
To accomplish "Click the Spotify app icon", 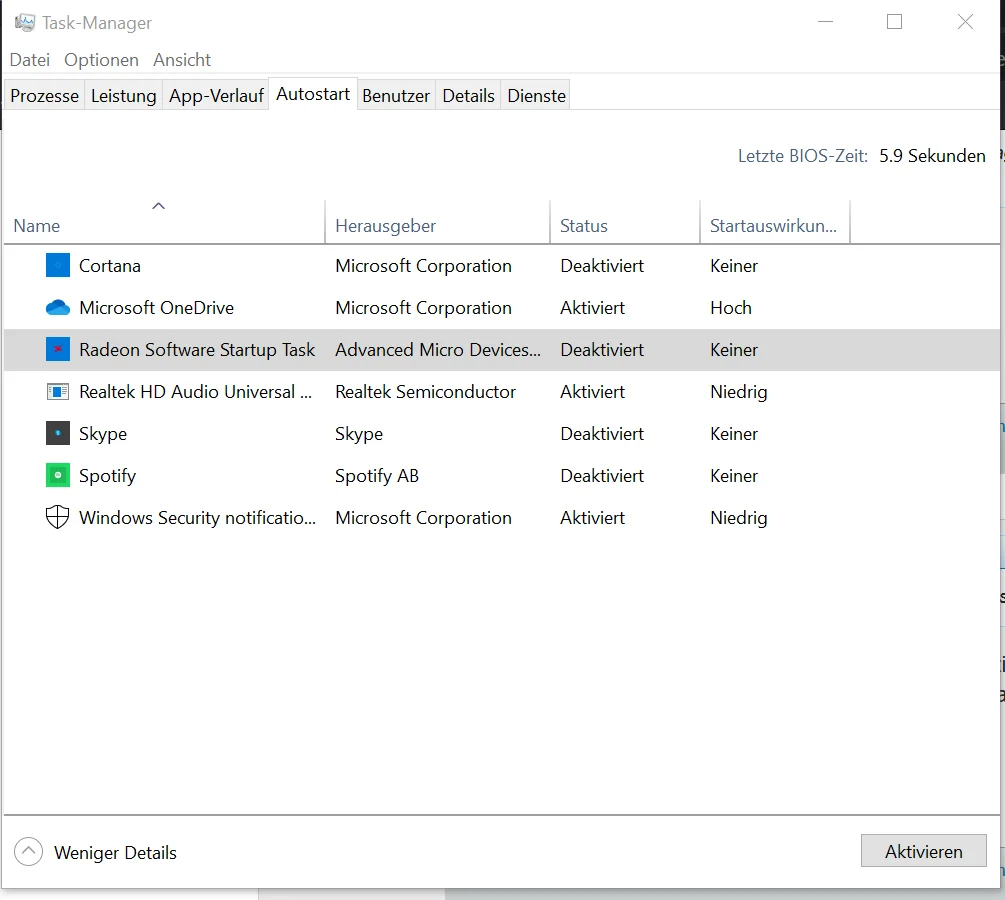I will (58, 476).
